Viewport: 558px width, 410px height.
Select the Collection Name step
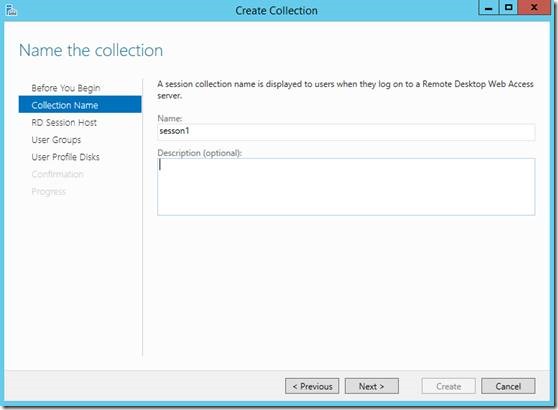[x=80, y=105]
